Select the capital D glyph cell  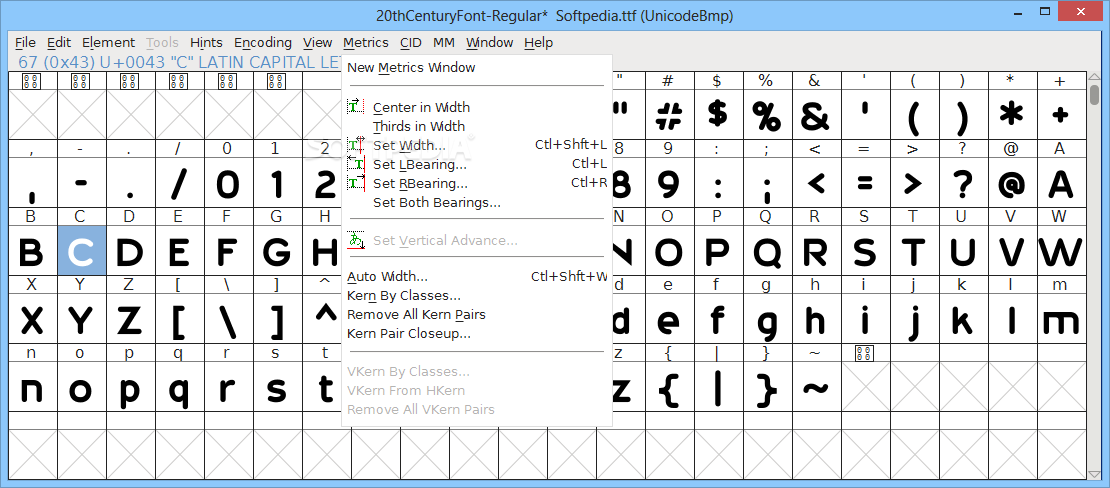point(130,251)
